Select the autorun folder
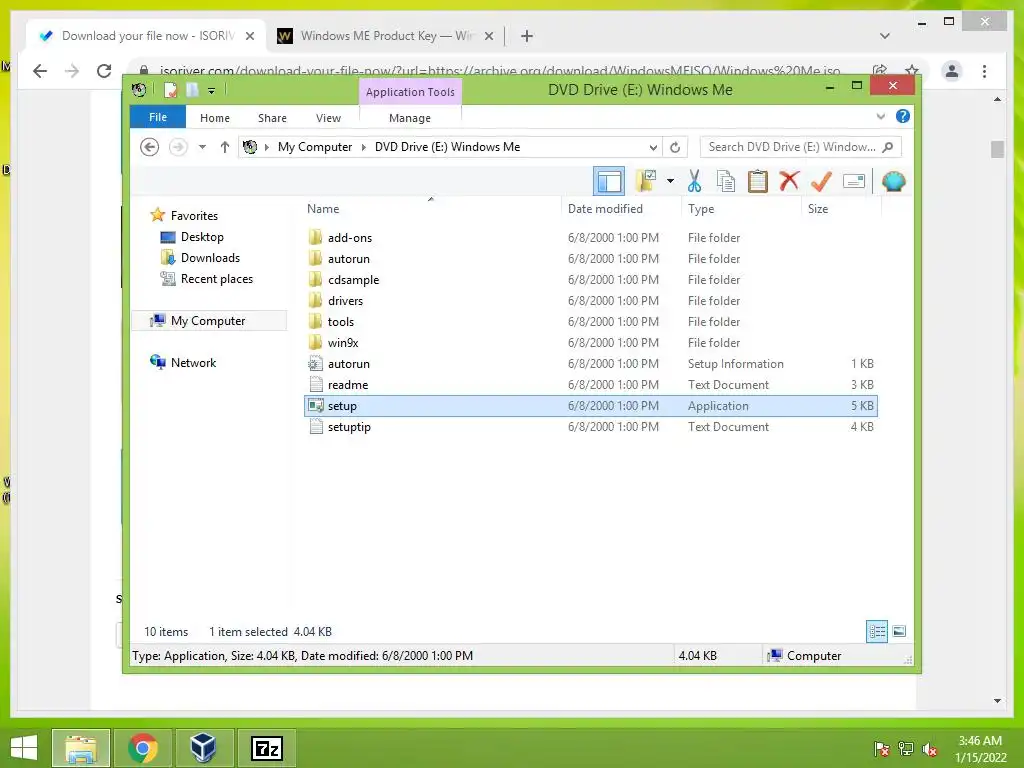The image size is (1024, 768). (x=590, y=259)
